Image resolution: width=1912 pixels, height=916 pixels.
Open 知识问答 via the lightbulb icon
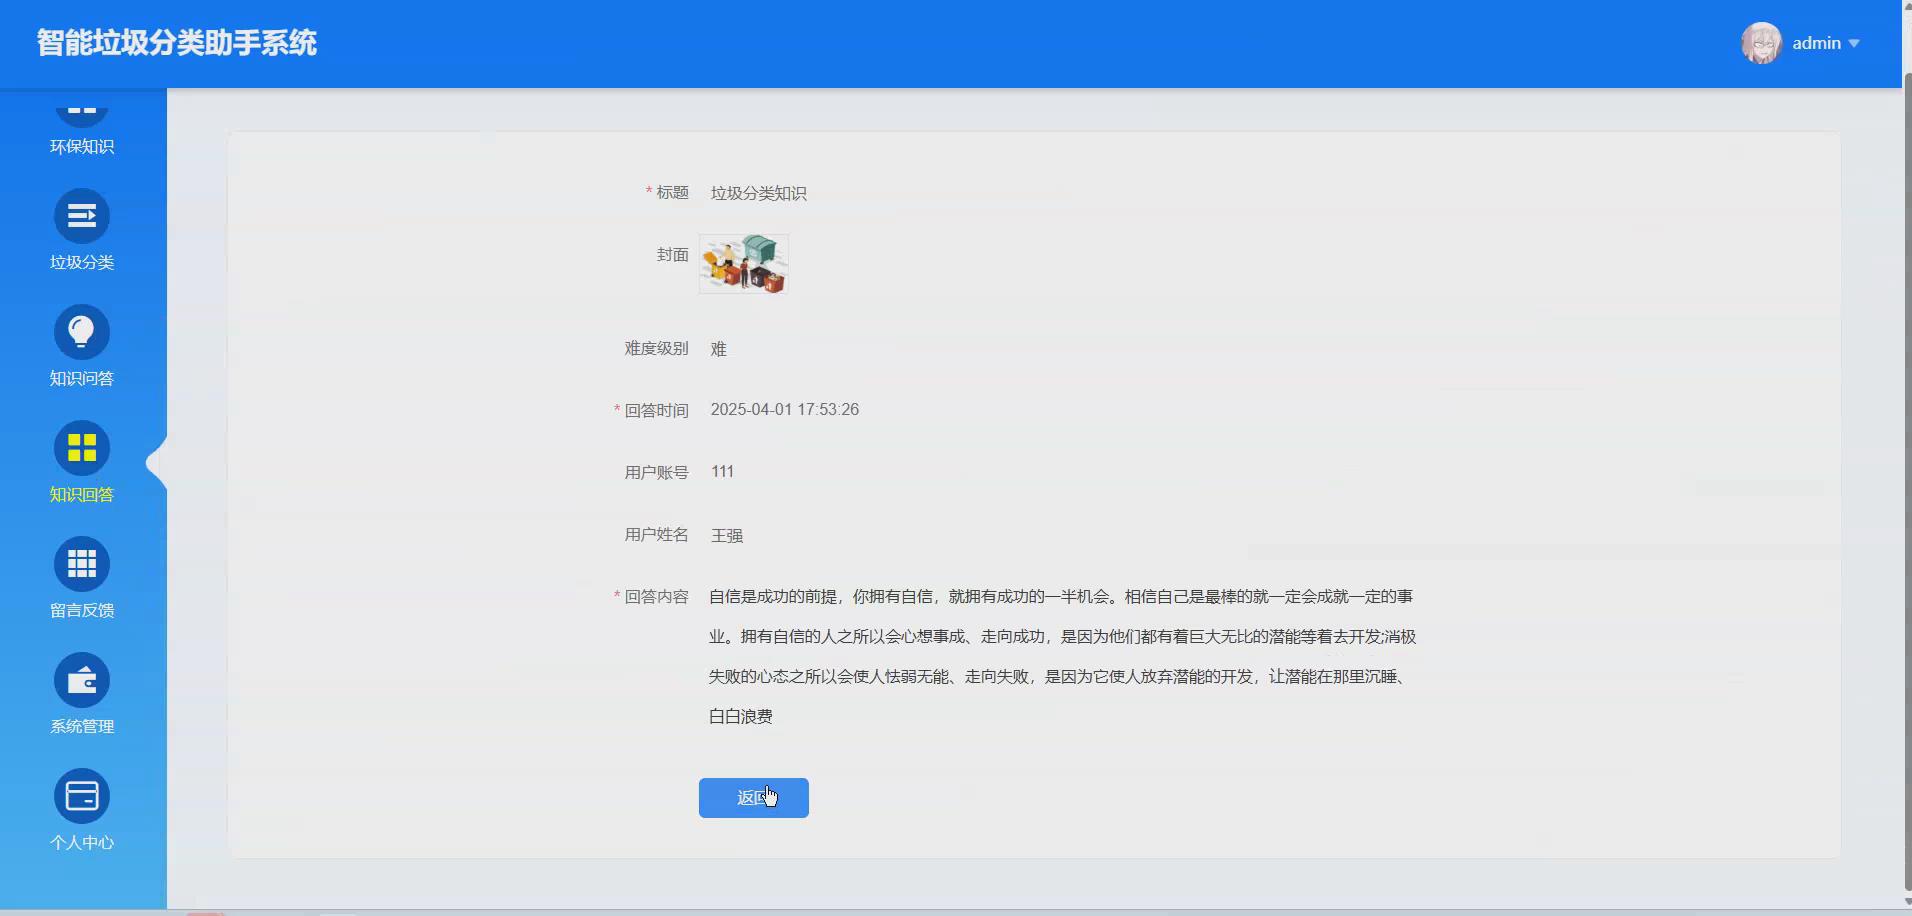click(82, 331)
